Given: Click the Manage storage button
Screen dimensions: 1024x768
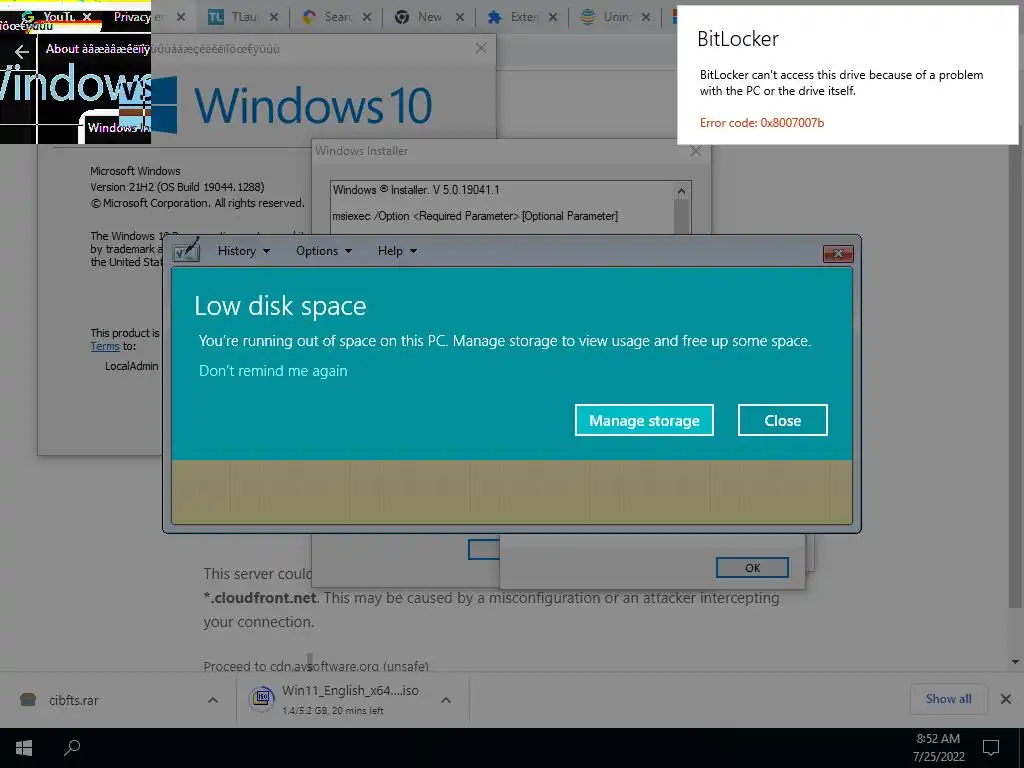Looking at the screenshot, I should tap(644, 420).
